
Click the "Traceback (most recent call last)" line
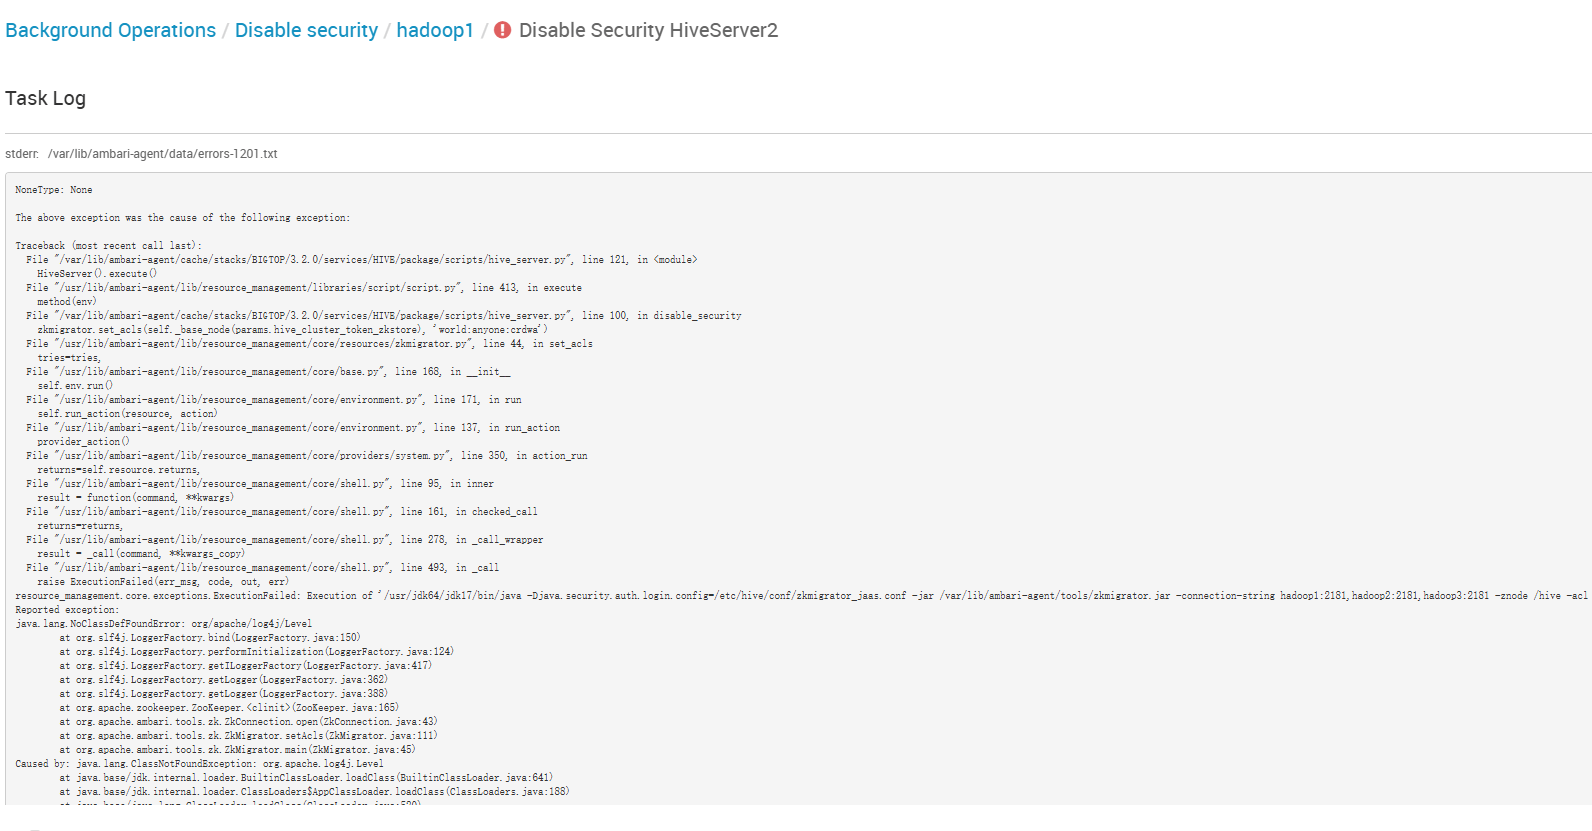(108, 246)
